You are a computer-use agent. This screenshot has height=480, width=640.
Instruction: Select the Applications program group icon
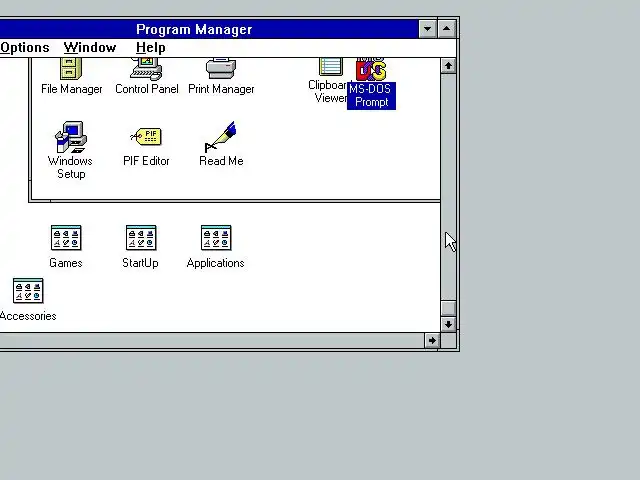[x=216, y=238]
